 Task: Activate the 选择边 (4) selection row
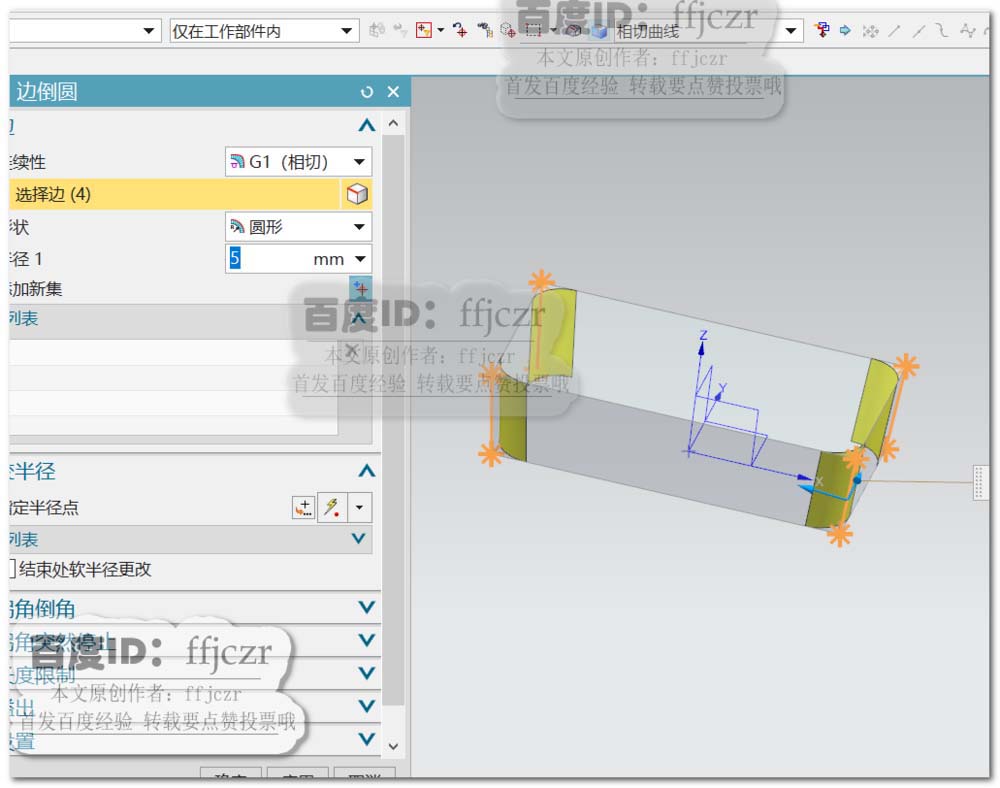[x=174, y=194]
